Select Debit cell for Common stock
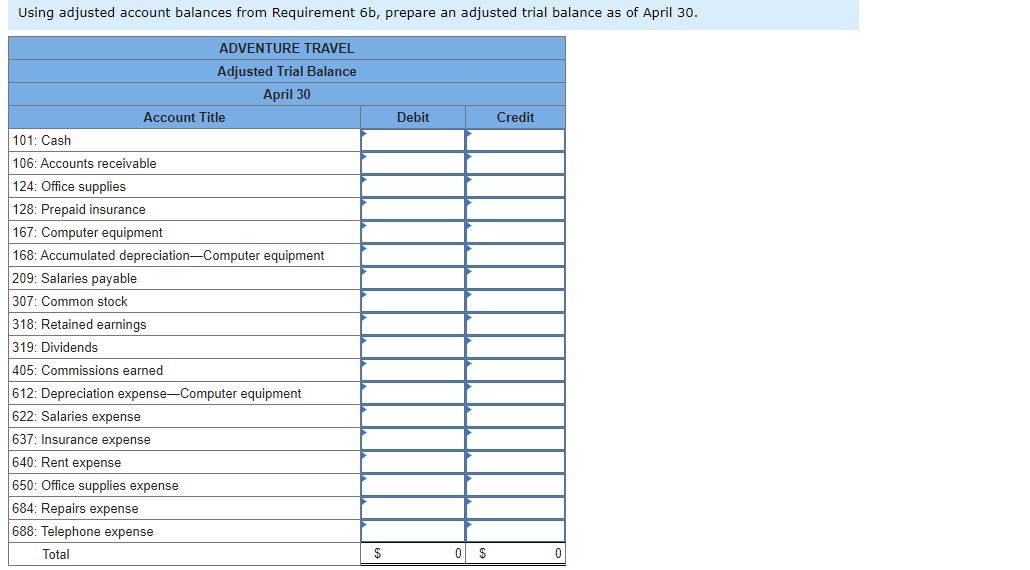The width and height of the screenshot is (1030, 570). 413,301
